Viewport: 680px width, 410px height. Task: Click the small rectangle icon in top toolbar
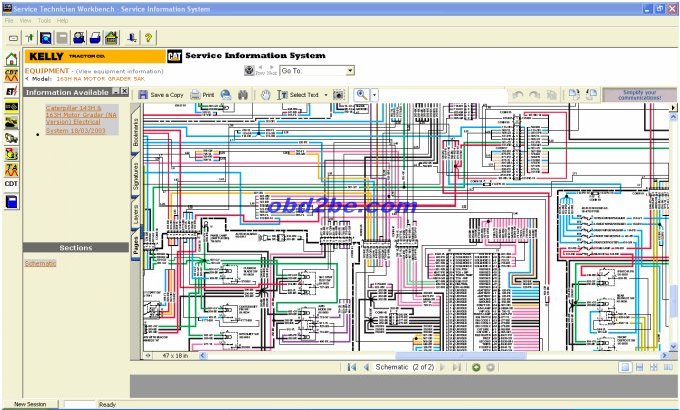(13, 38)
